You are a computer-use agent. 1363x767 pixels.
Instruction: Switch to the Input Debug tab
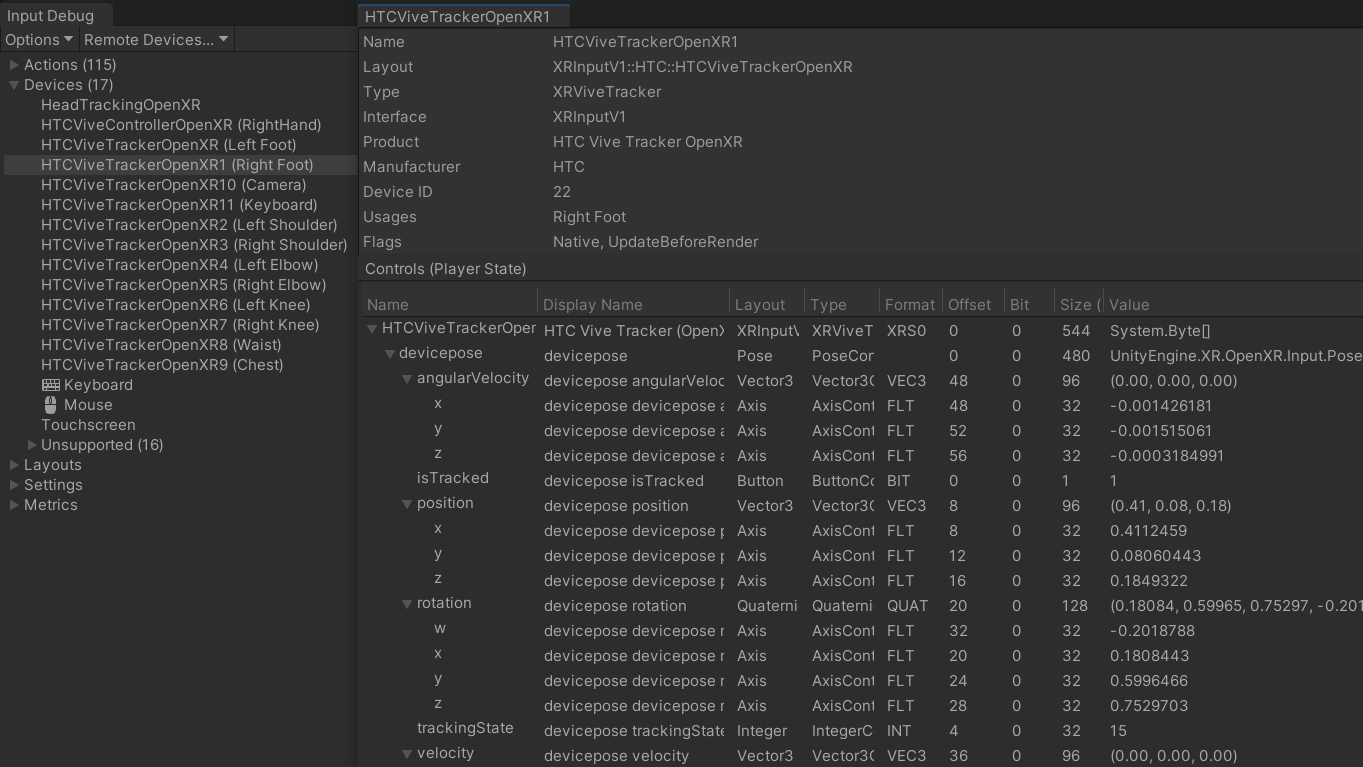(x=50, y=15)
